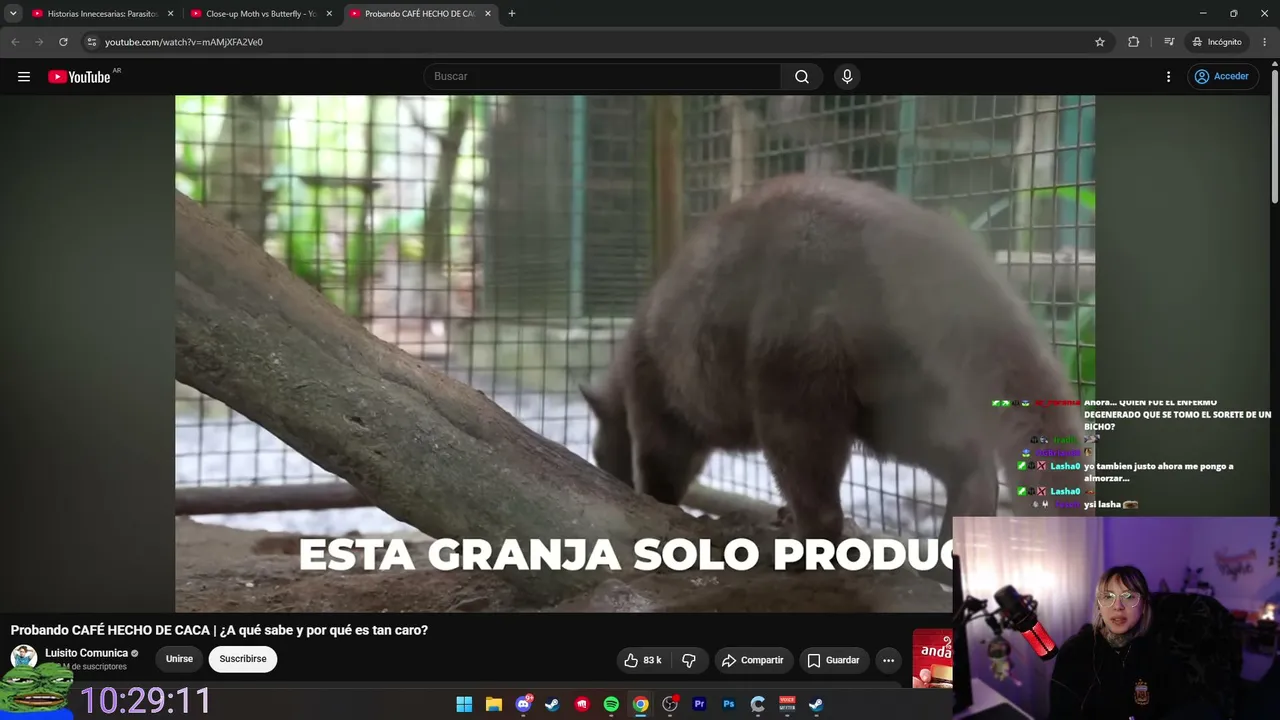Close the Historias Innecesarias tab
Screen dimensions: 1280x720
[x=170, y=14]
